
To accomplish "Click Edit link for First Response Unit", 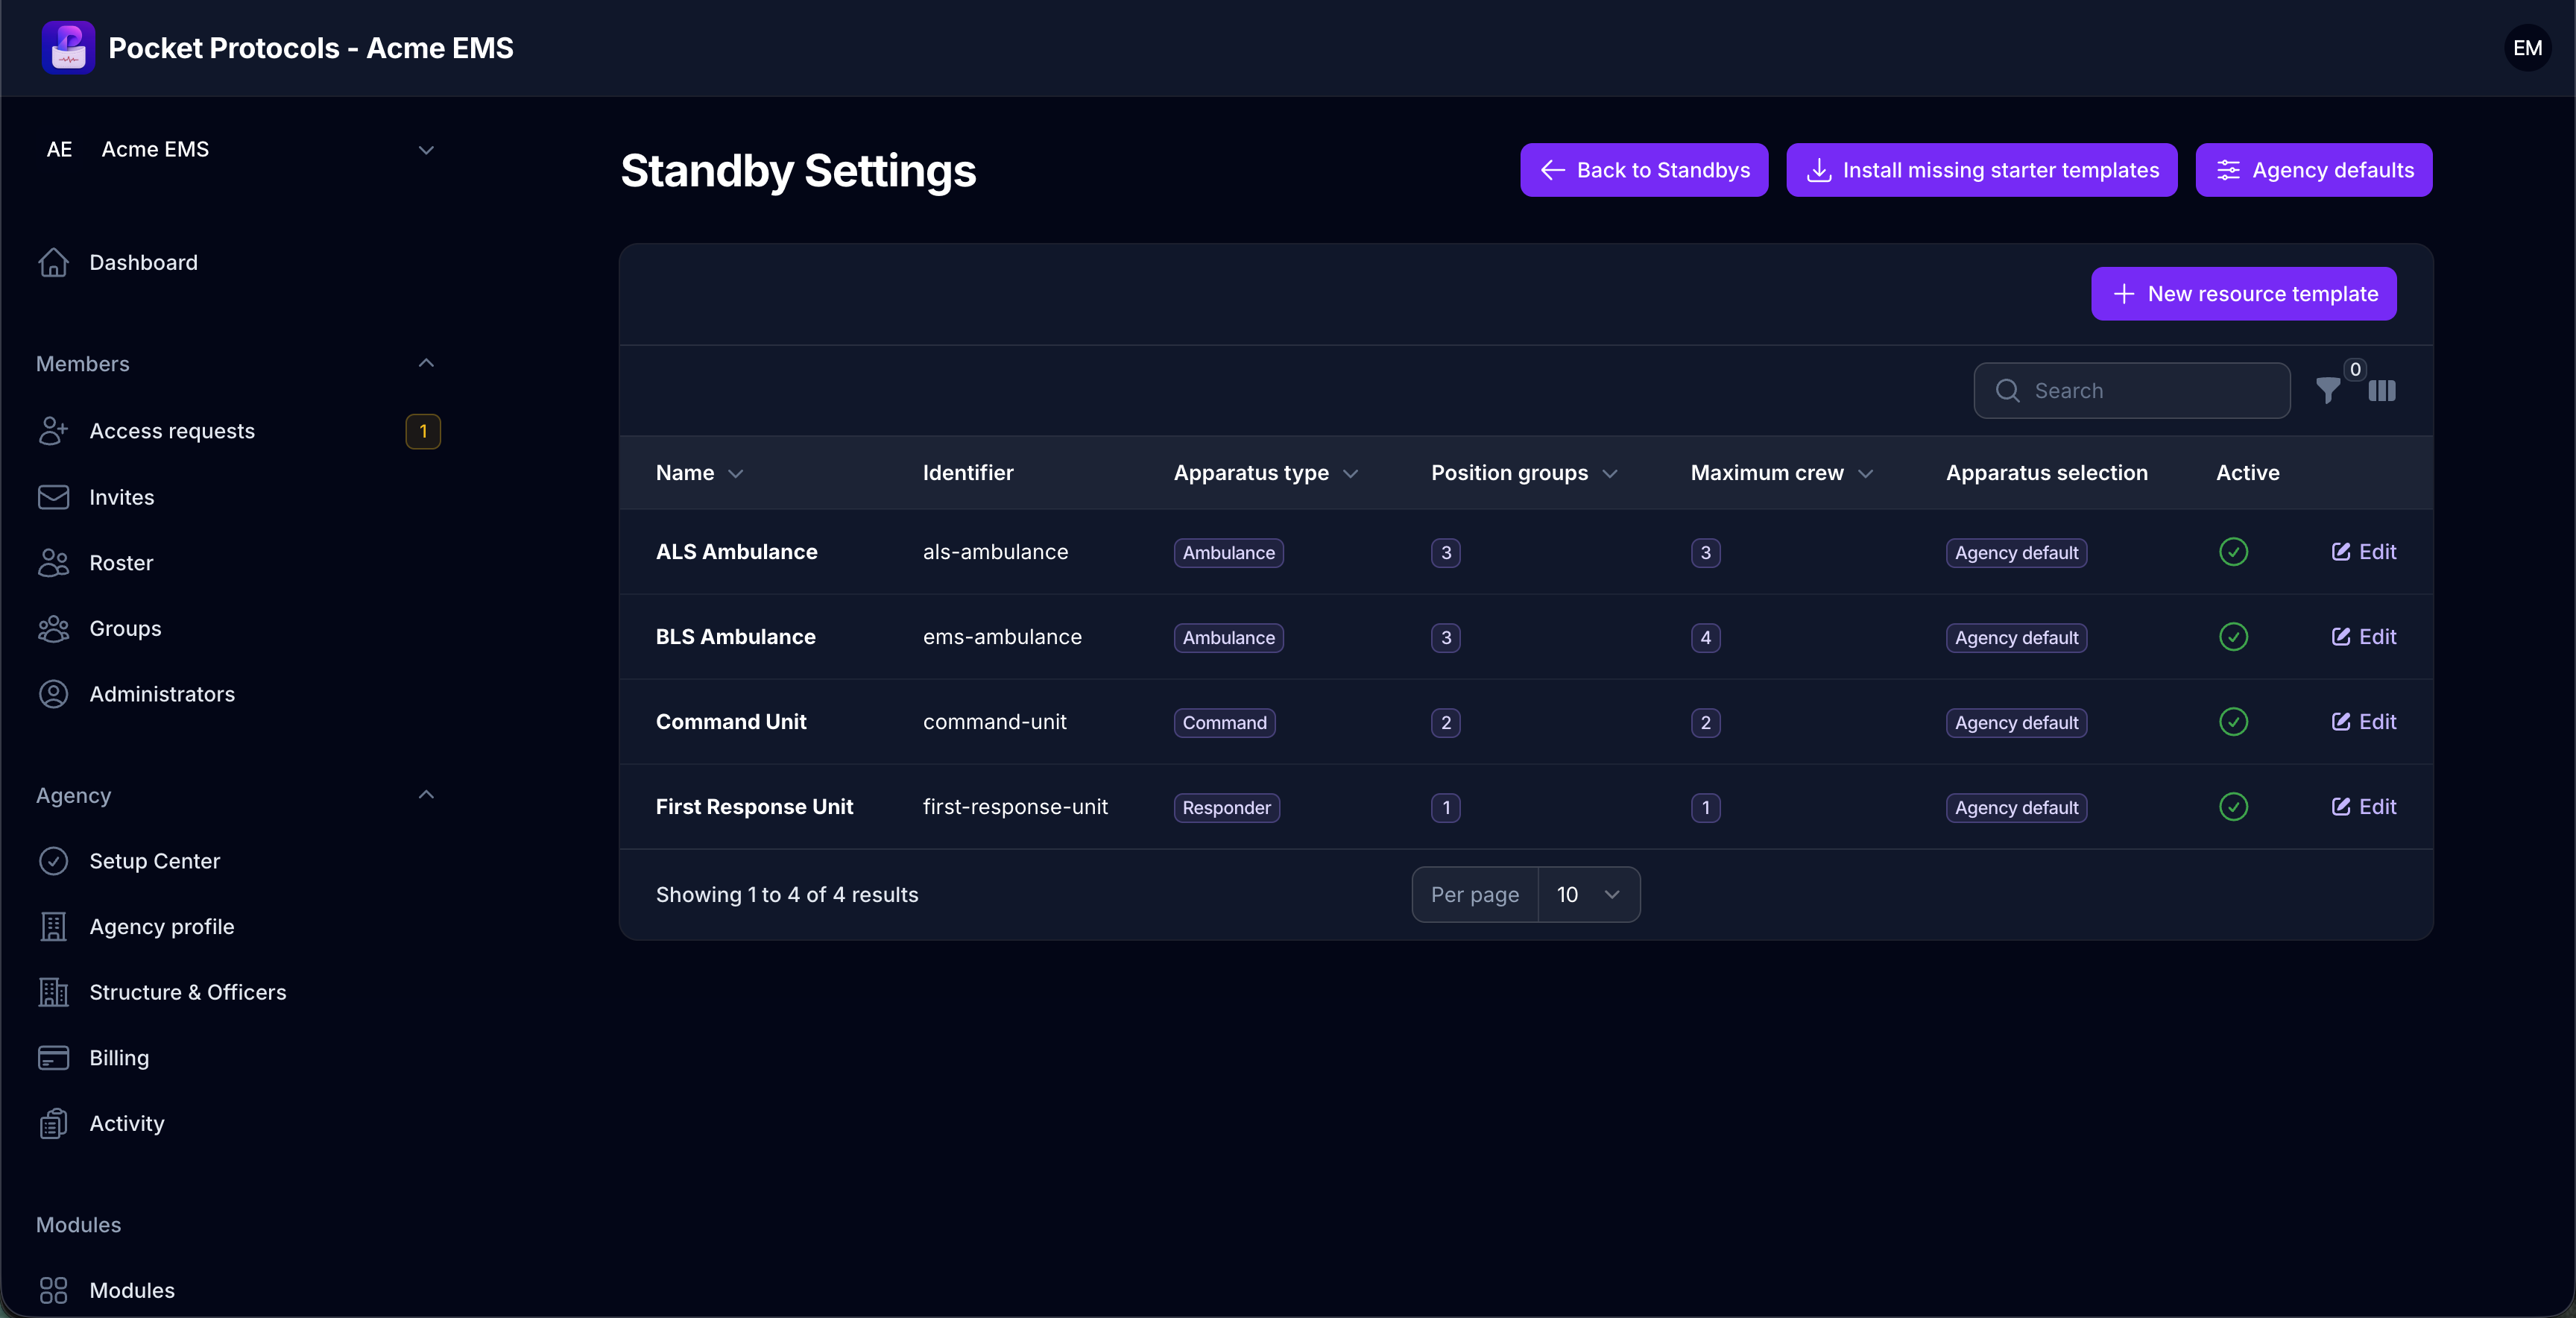I will tap(2363, 807).
